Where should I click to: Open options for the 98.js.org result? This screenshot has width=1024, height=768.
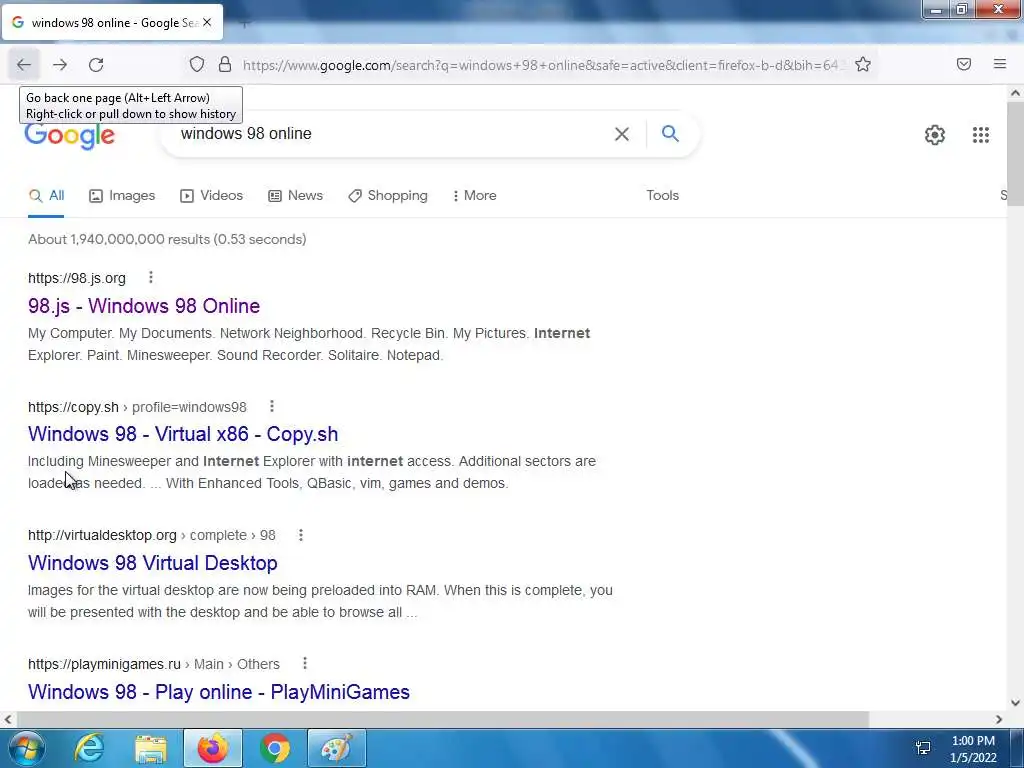[x=151, y=278]
